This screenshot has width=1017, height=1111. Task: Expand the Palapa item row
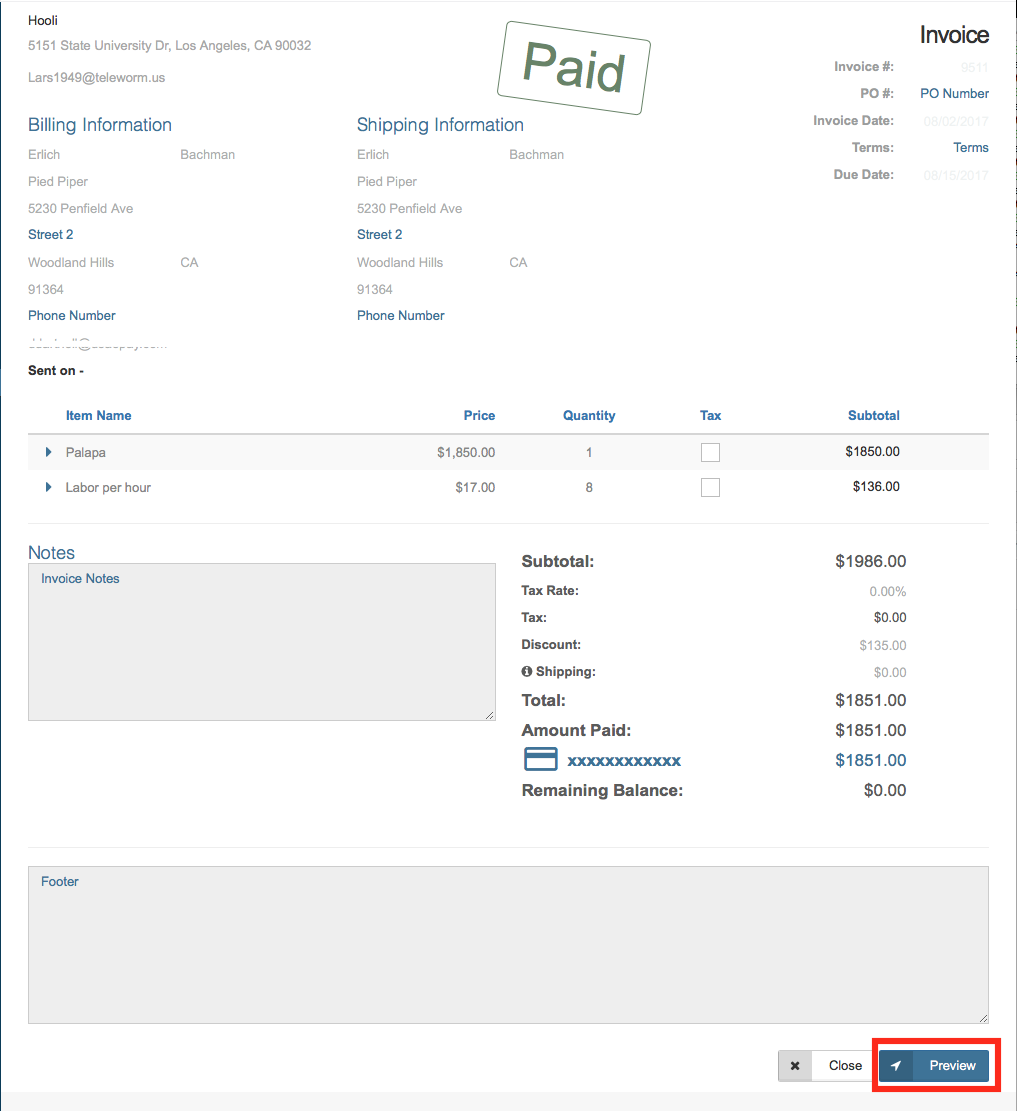(49, 453)
